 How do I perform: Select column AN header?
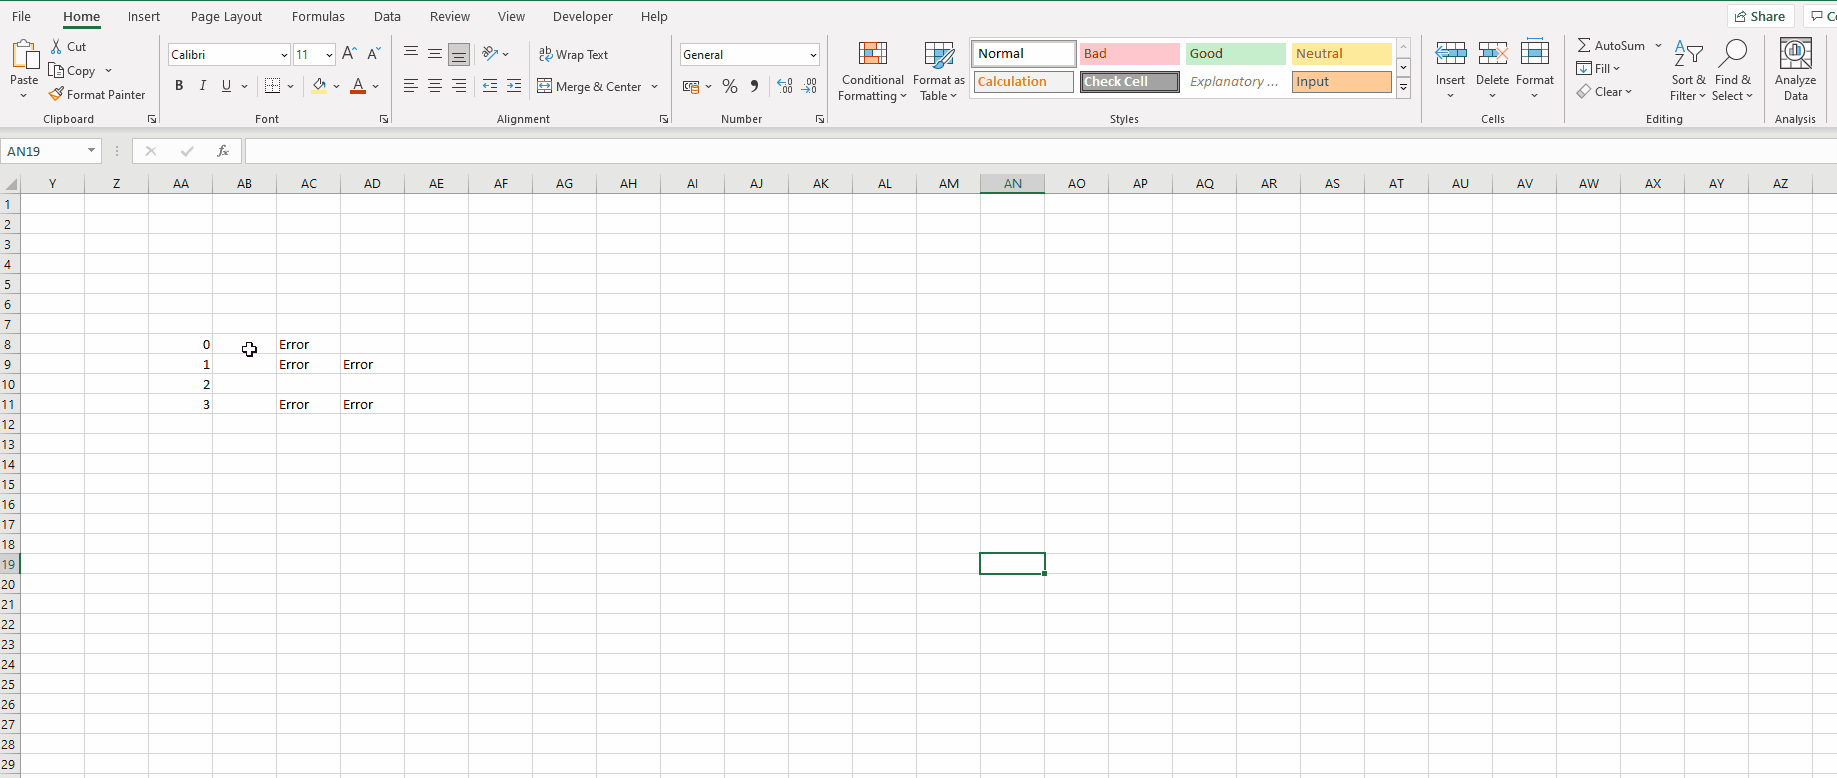tap(1013, 183)
